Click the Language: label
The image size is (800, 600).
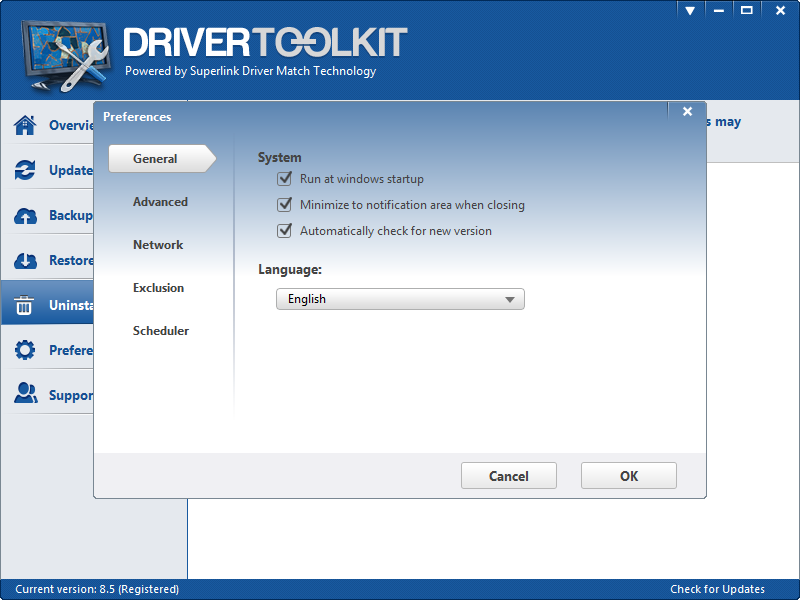(290, 269)
